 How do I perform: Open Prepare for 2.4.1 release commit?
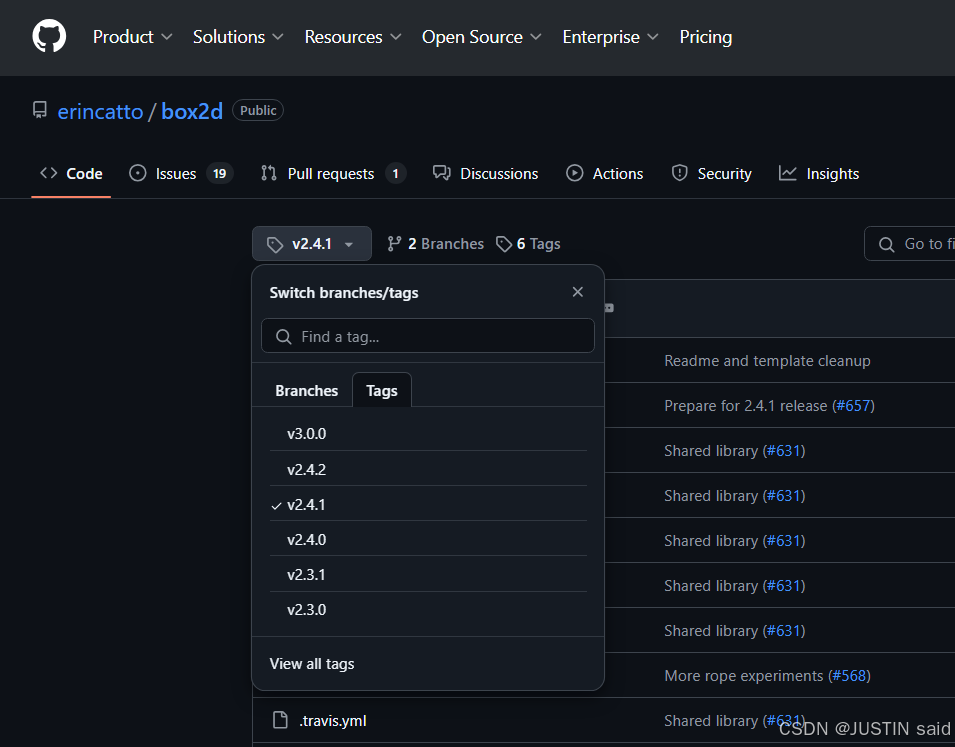tap(745, 406)
